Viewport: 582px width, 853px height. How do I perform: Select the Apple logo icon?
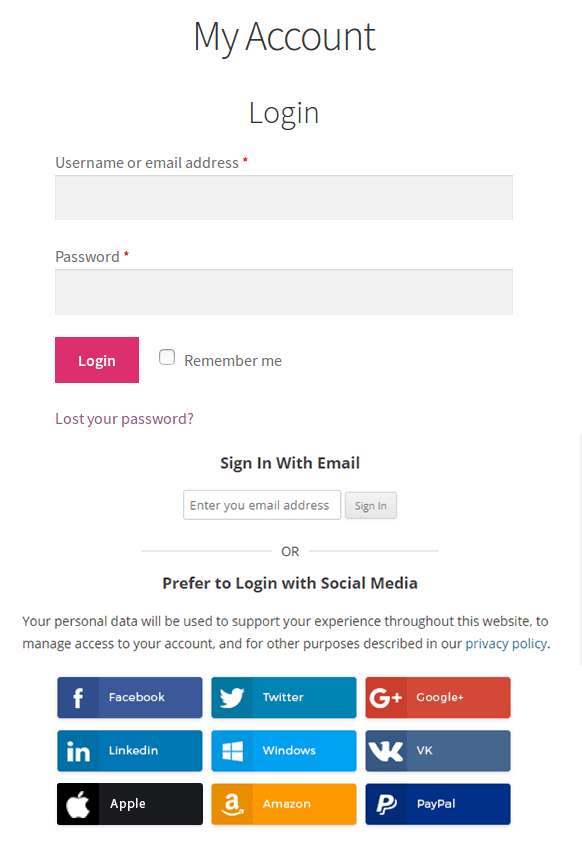[78, 803]
